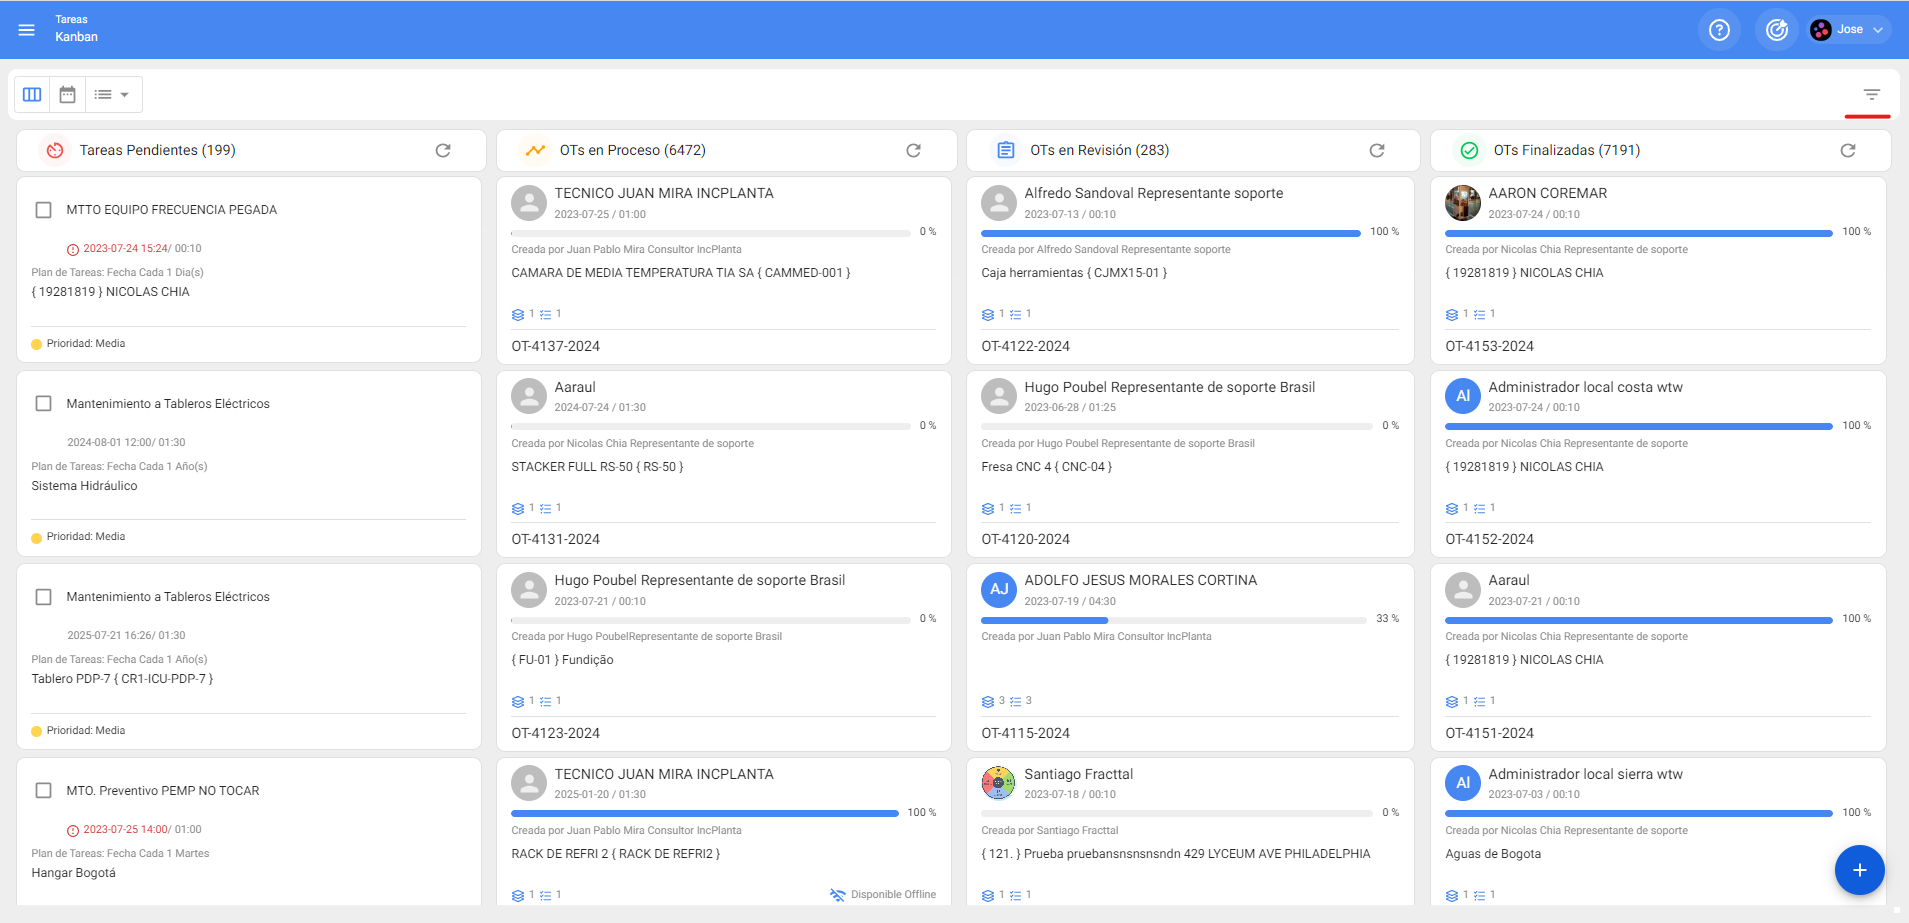Screen dimensions: 1909x923
Task: Select the OTs en Revisión column header
Action: 1099,151
